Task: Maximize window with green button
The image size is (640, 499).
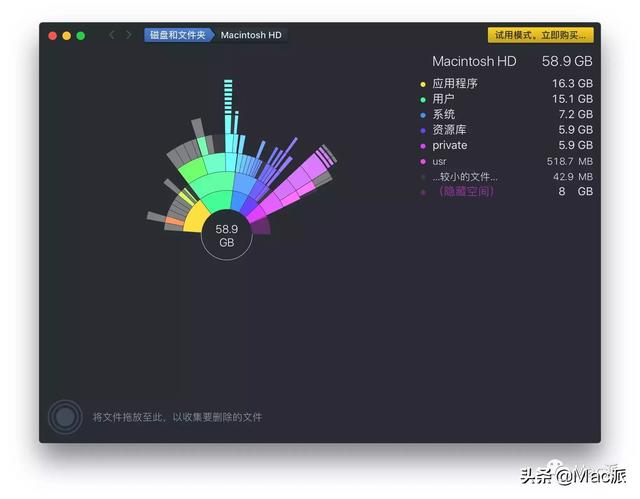Action: 81,35
